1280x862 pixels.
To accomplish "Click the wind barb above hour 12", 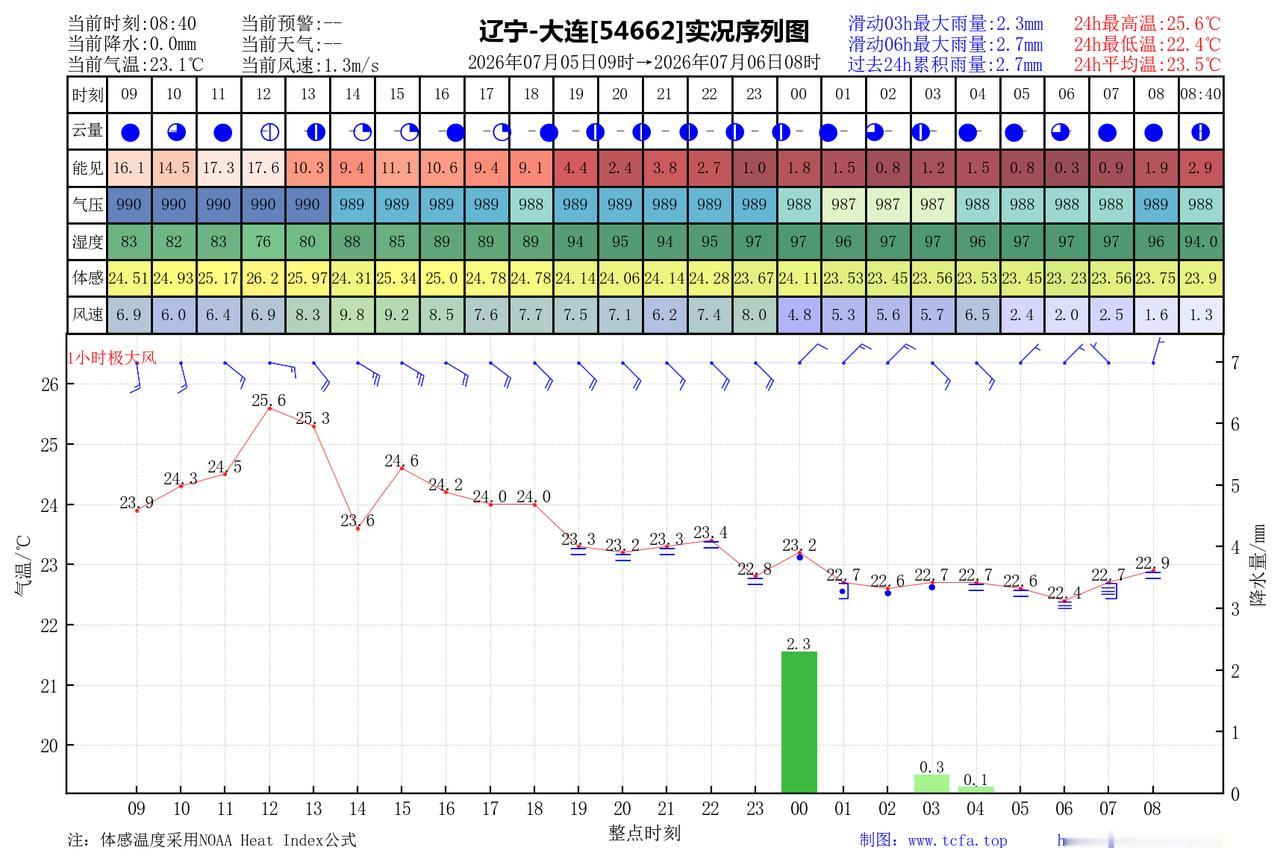I will click(x=283, y=368).
